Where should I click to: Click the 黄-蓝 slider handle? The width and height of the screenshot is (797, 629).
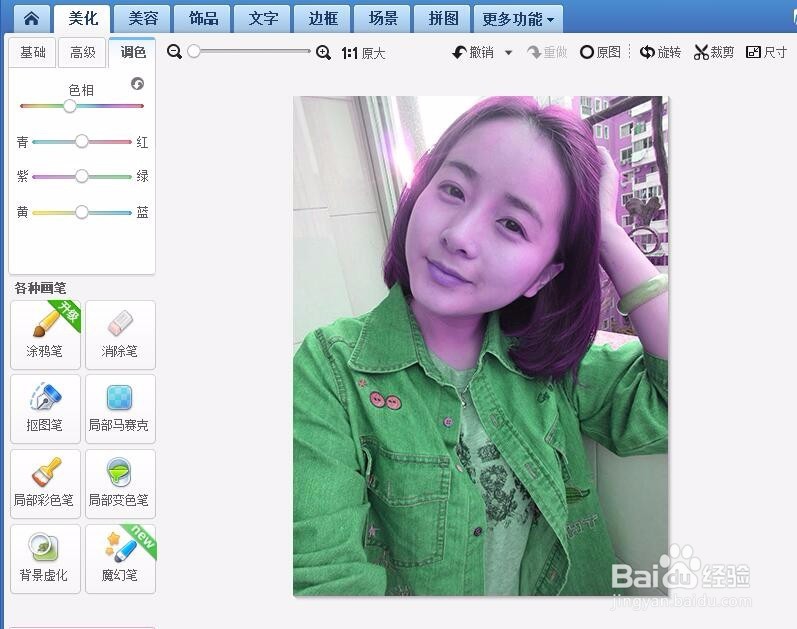tap(82, 212)
